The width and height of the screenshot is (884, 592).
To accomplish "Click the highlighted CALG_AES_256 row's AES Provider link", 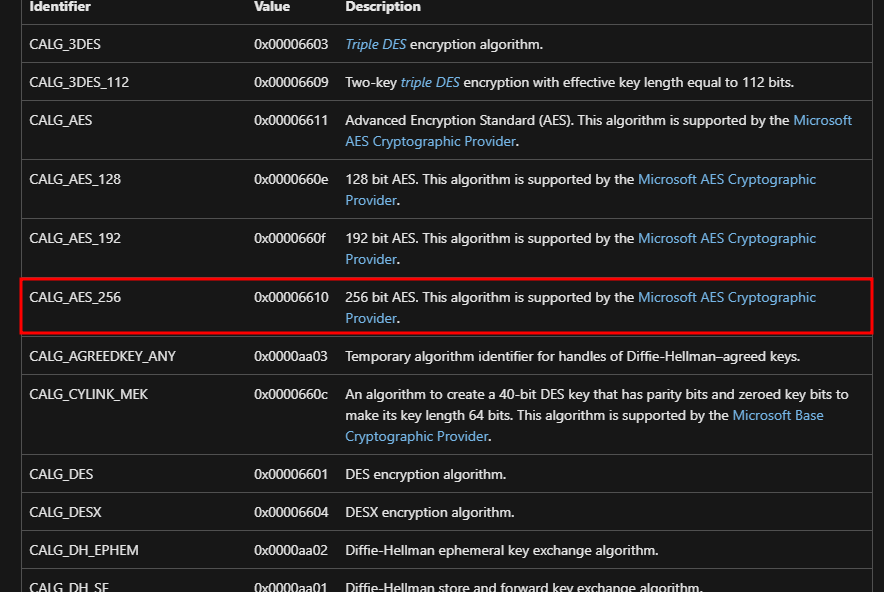I will point(727,298).
